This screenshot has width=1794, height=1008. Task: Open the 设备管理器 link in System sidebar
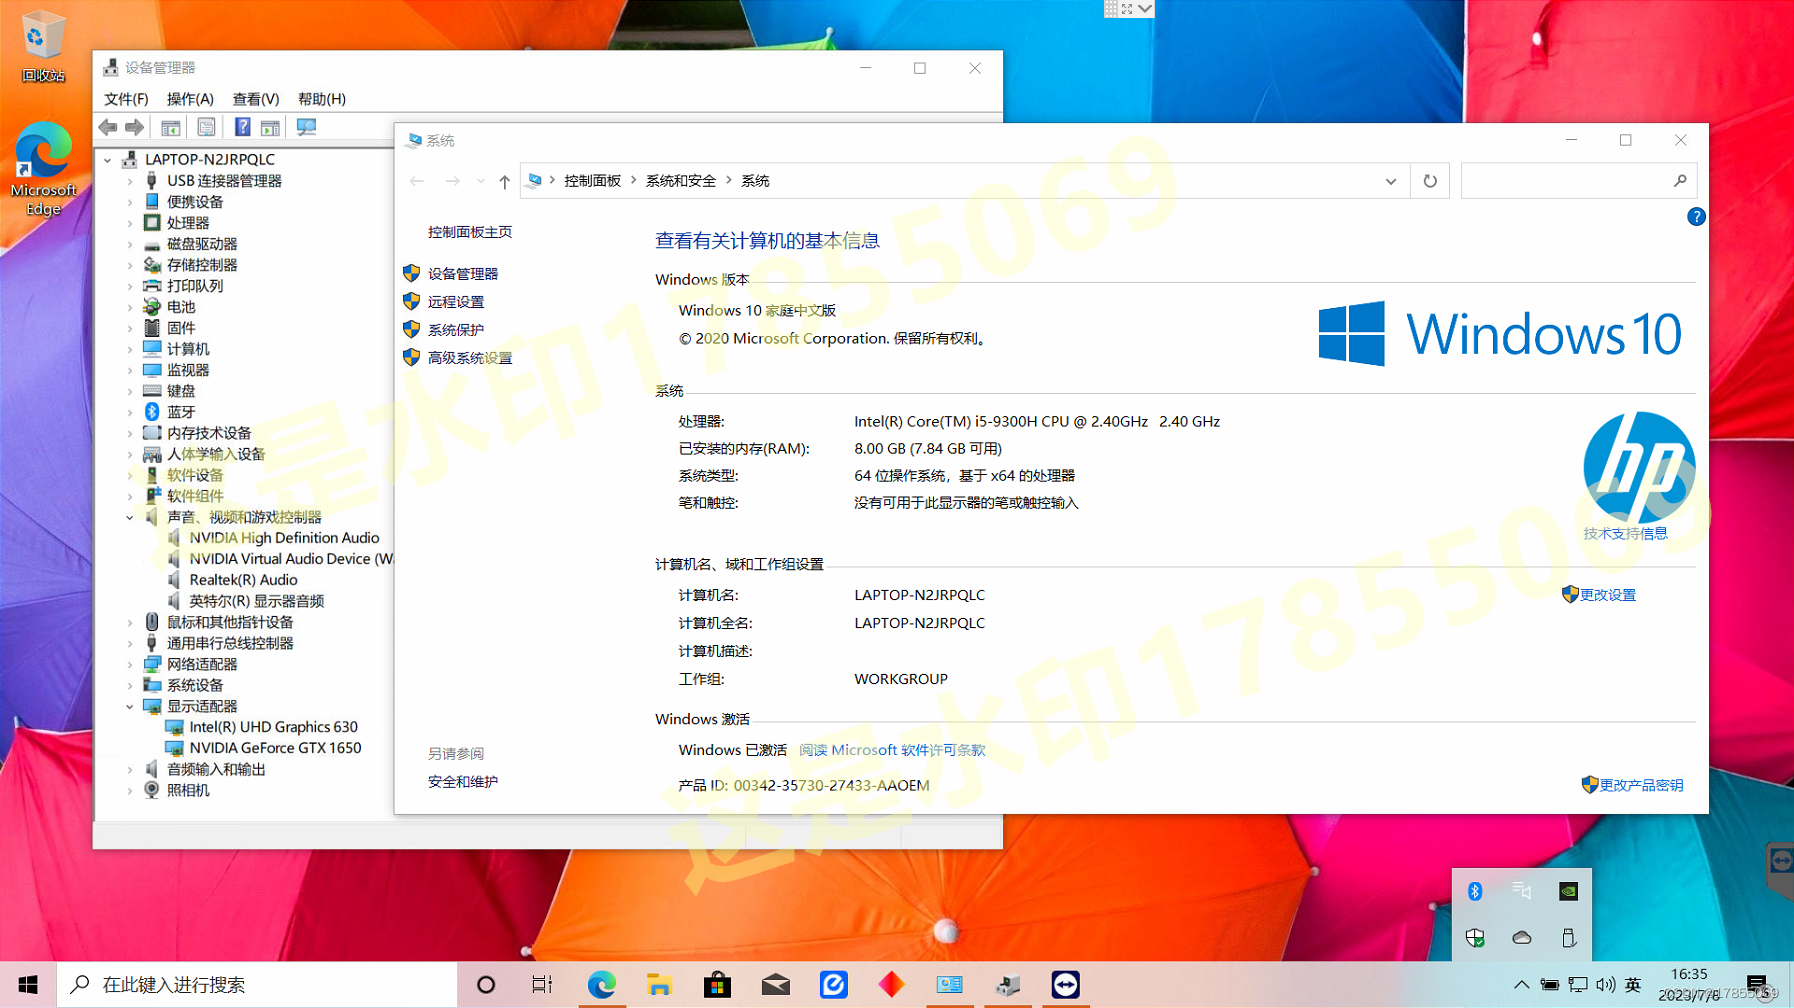point(463,274)
